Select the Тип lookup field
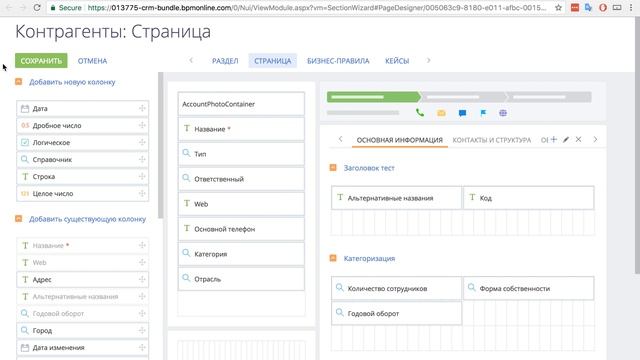 pos(241,154)
